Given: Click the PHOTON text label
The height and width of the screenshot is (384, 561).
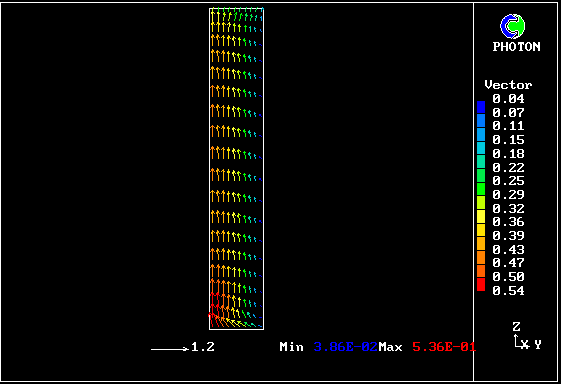Looking at the screenshot, I should click(x=516, y=47).
